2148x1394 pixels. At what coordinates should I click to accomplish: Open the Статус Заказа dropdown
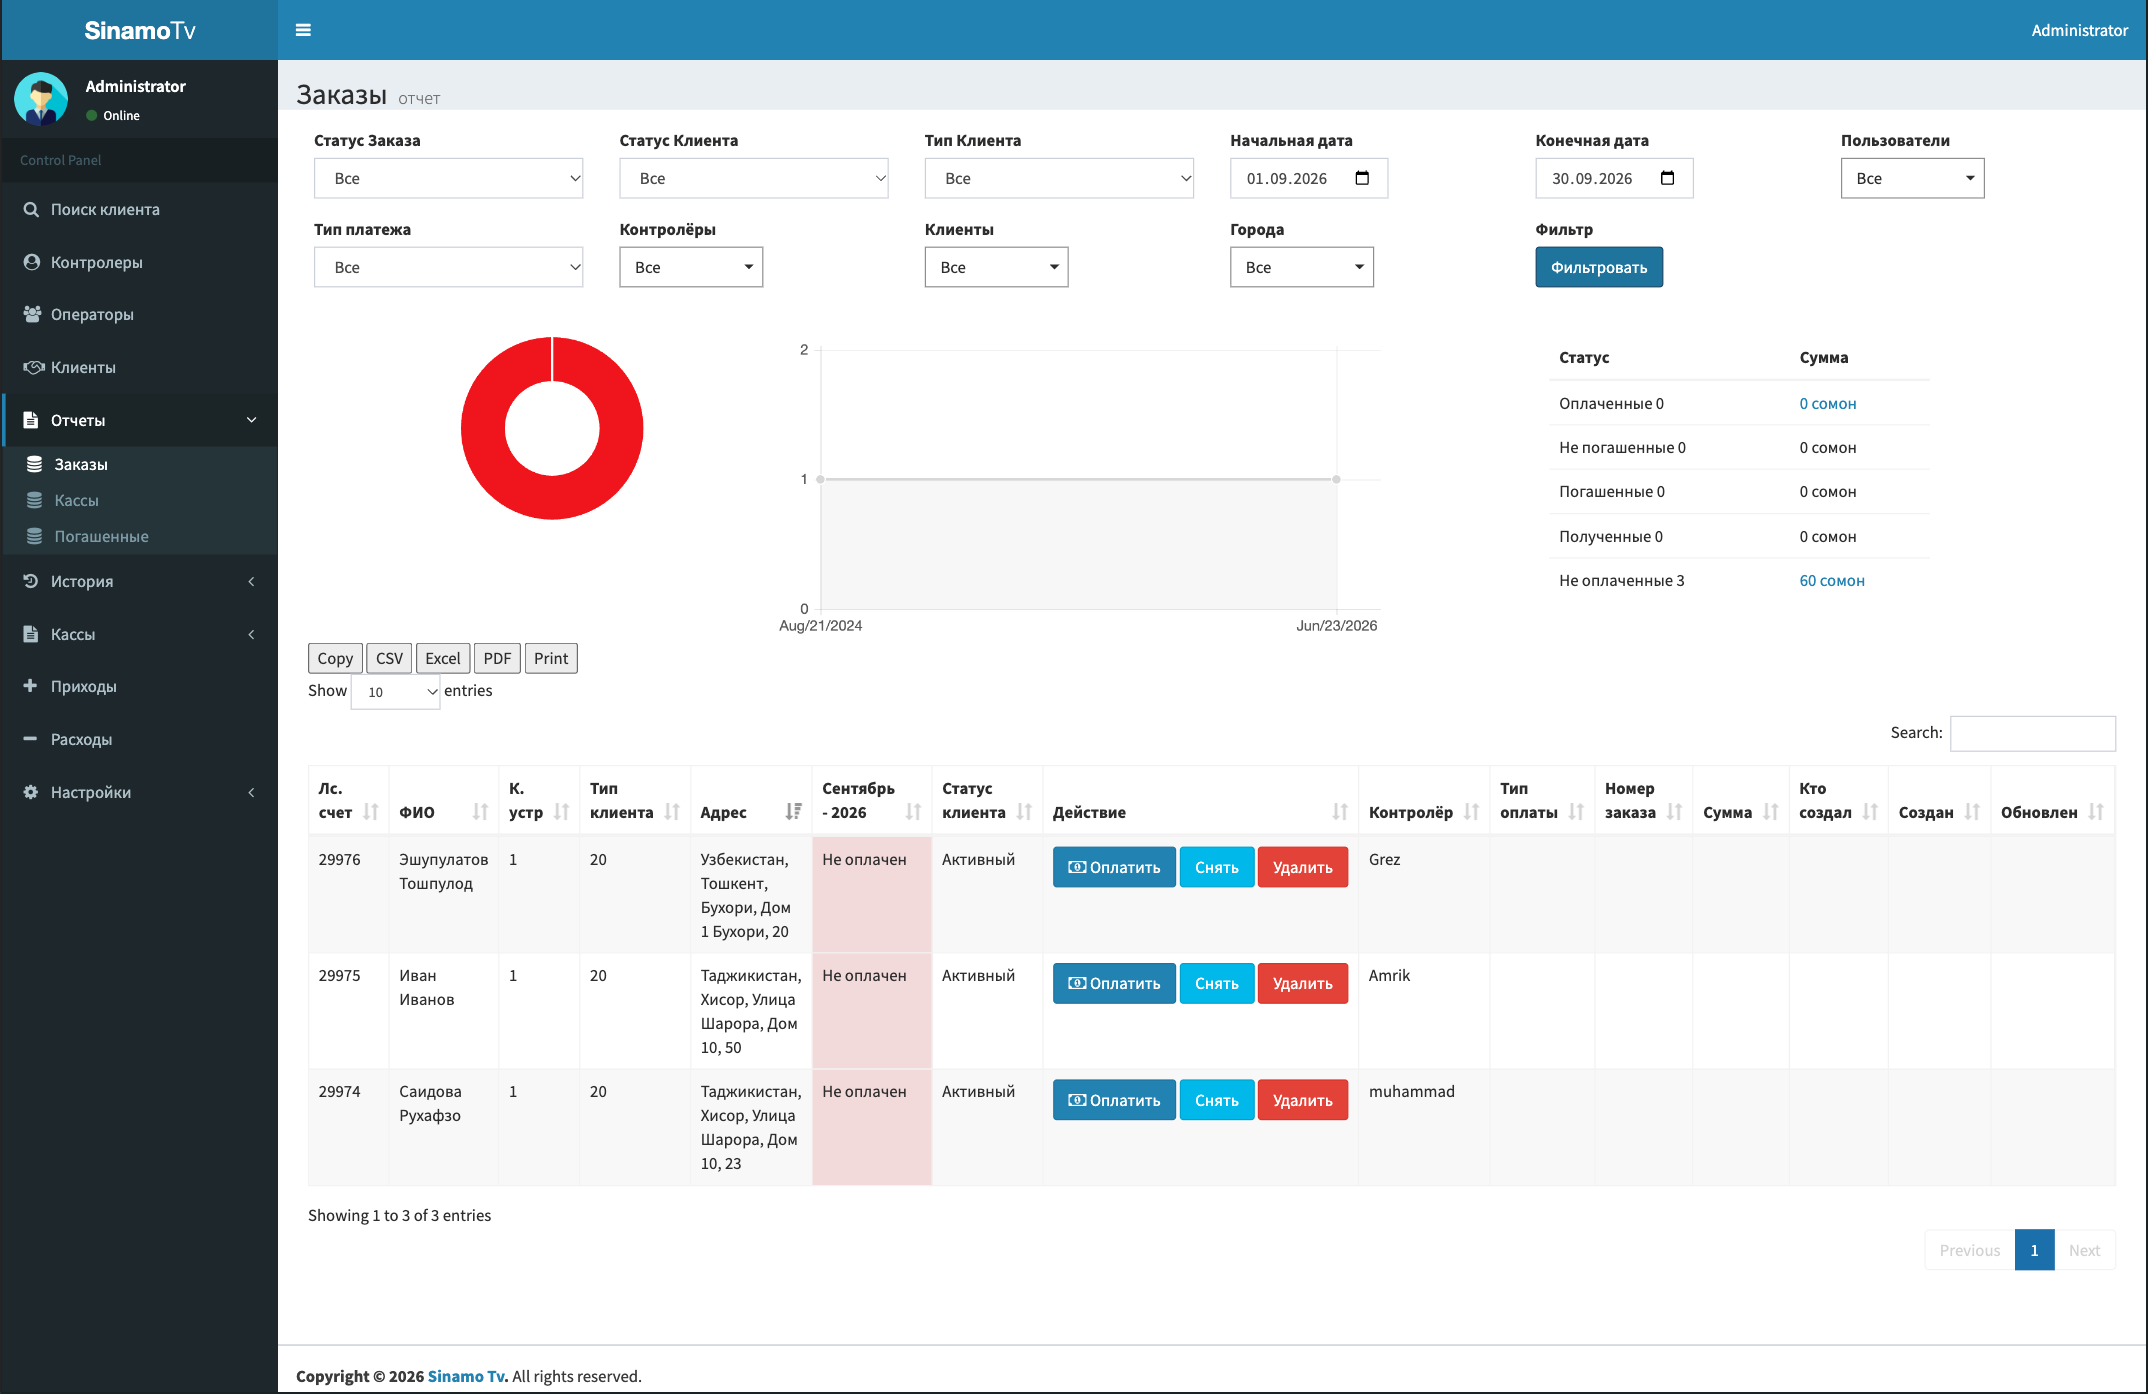click(x=448, y=178)
